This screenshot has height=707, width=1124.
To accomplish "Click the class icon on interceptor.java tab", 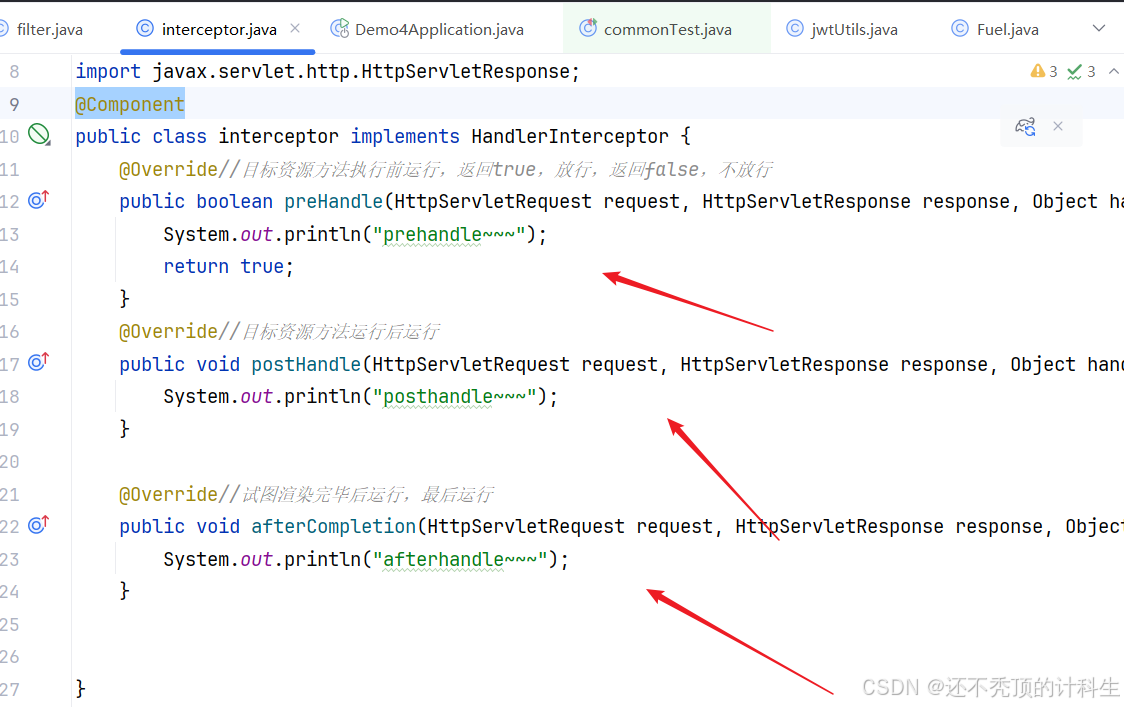I will [x=143, y=29].
